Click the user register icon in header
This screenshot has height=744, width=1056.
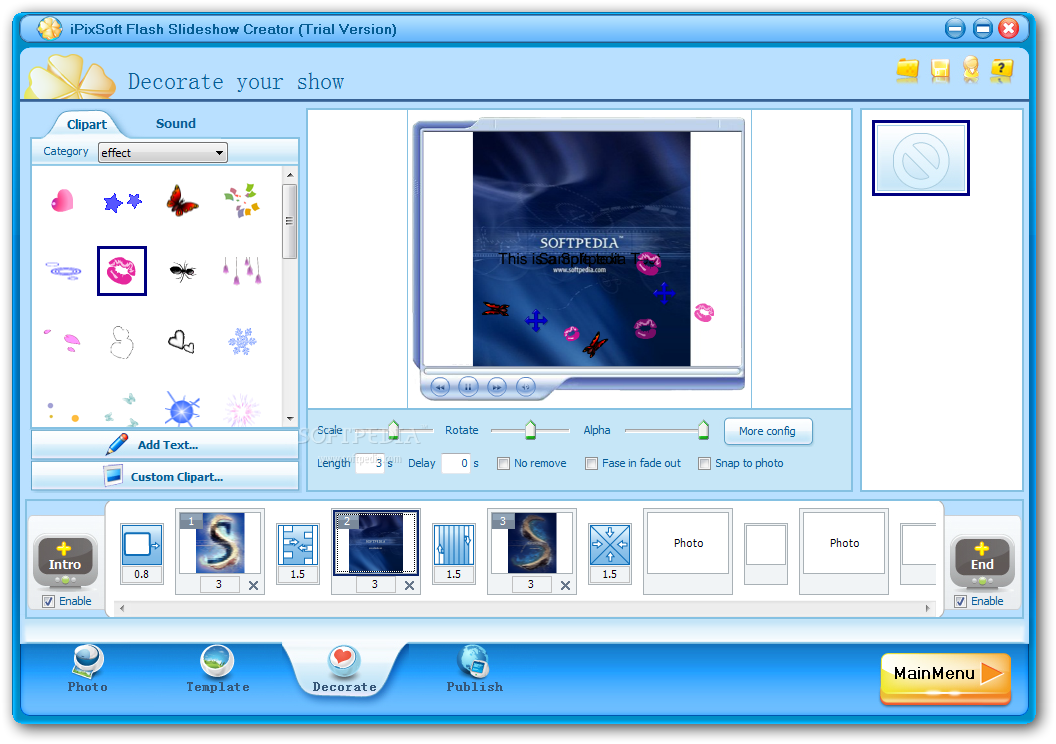[x=970, y=69]
